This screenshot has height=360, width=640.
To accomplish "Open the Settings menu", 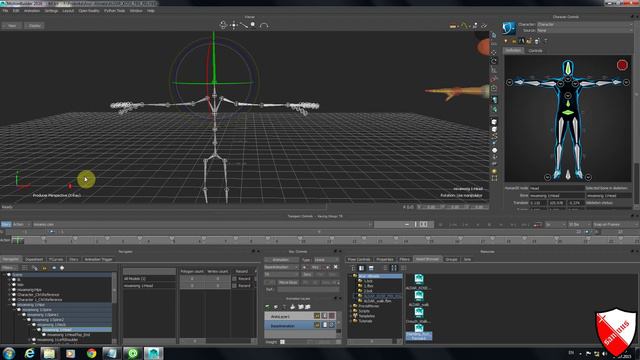I will coord(51,11).
